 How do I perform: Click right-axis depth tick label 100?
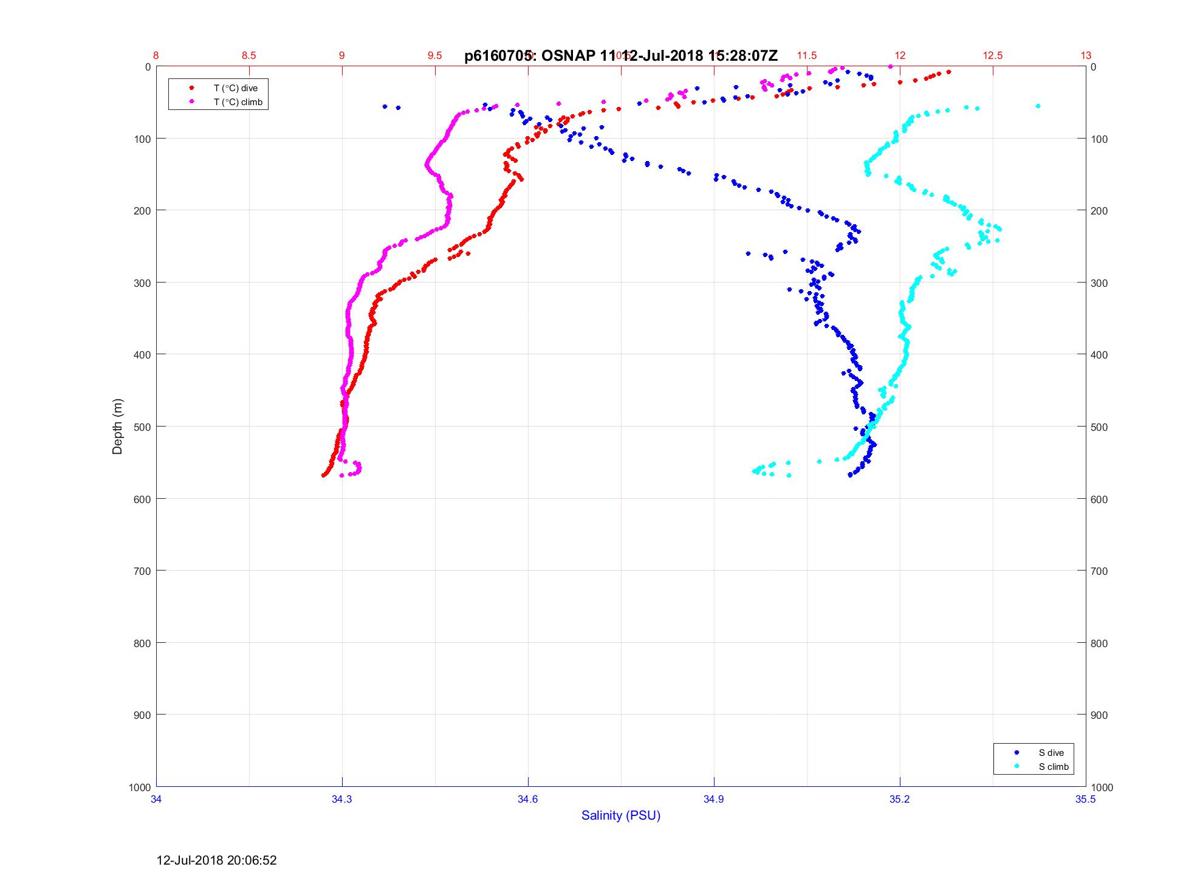click(x=1101, y=138)
